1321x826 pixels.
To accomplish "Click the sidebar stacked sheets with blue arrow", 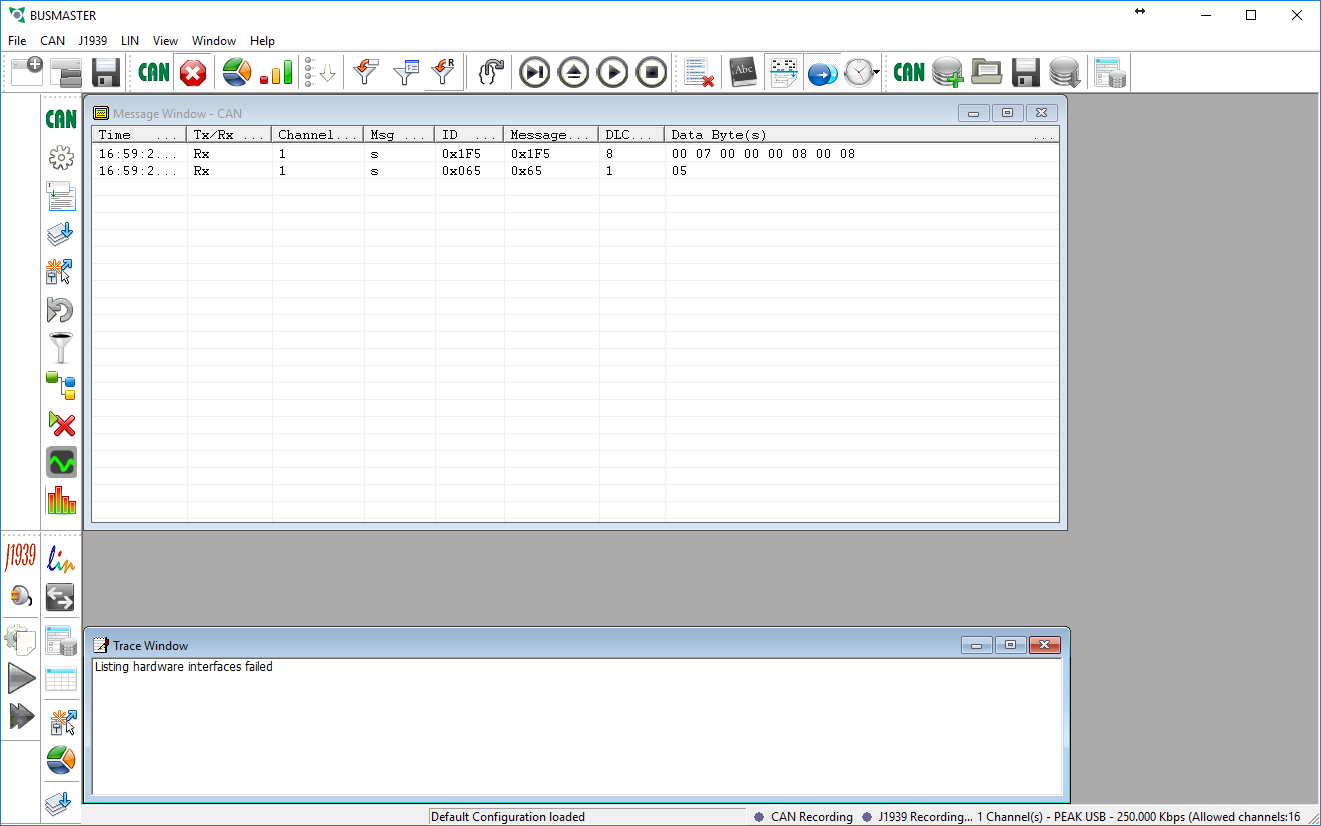I will [62, 234].
